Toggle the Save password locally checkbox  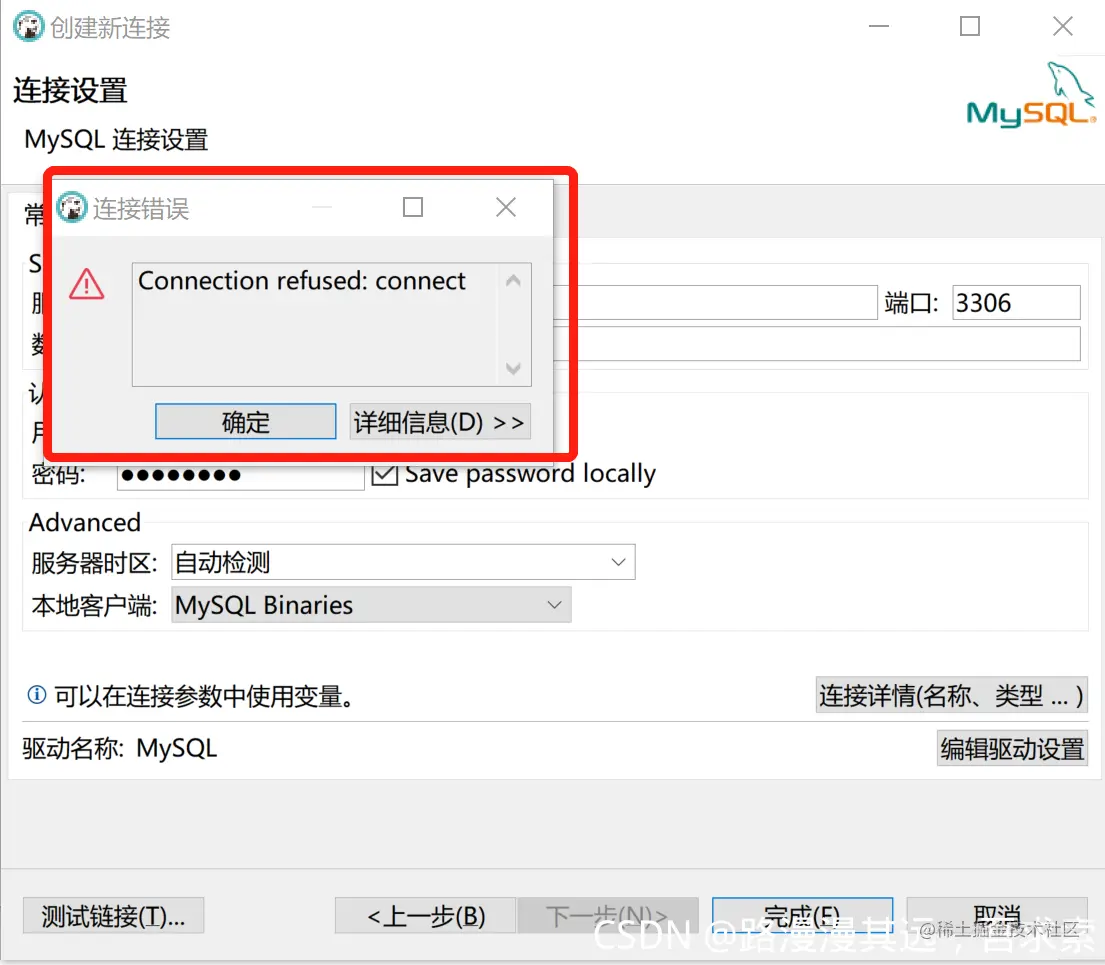pos(385,473)
